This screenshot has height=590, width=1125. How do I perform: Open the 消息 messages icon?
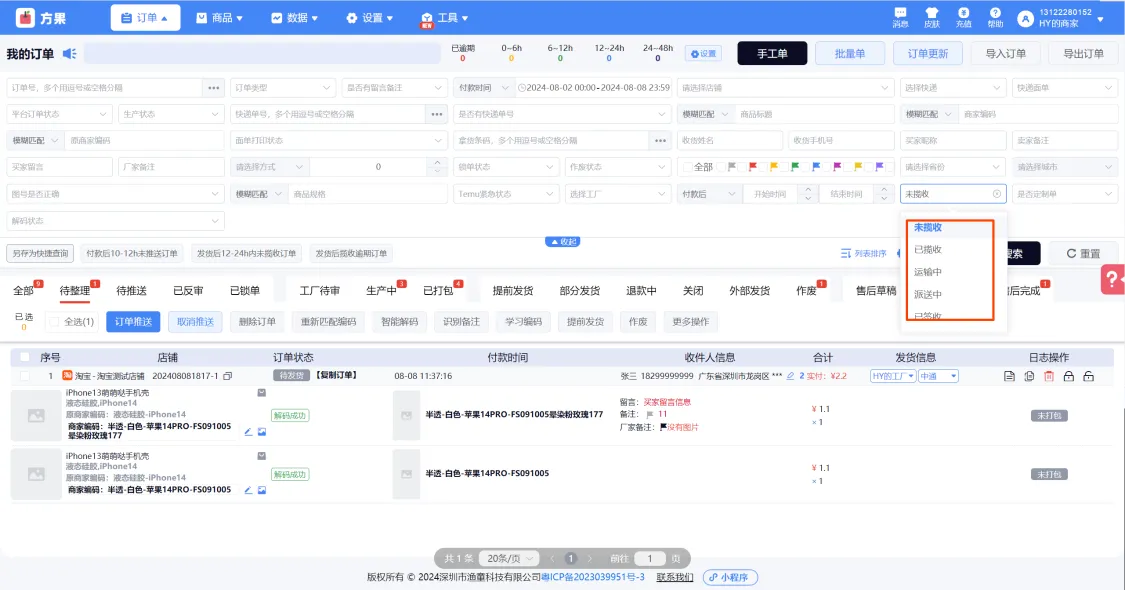(x=900, y=16)
